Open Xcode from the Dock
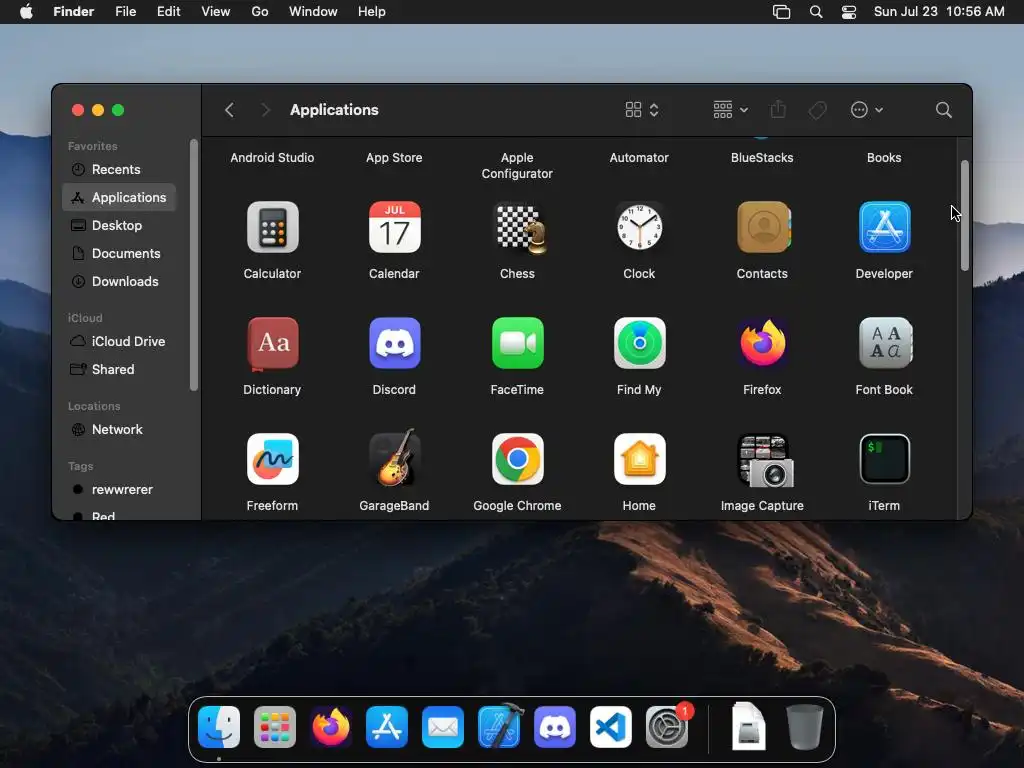This screenshot has width=1024, height=768. pyautogui.click(x=500, y=726)
